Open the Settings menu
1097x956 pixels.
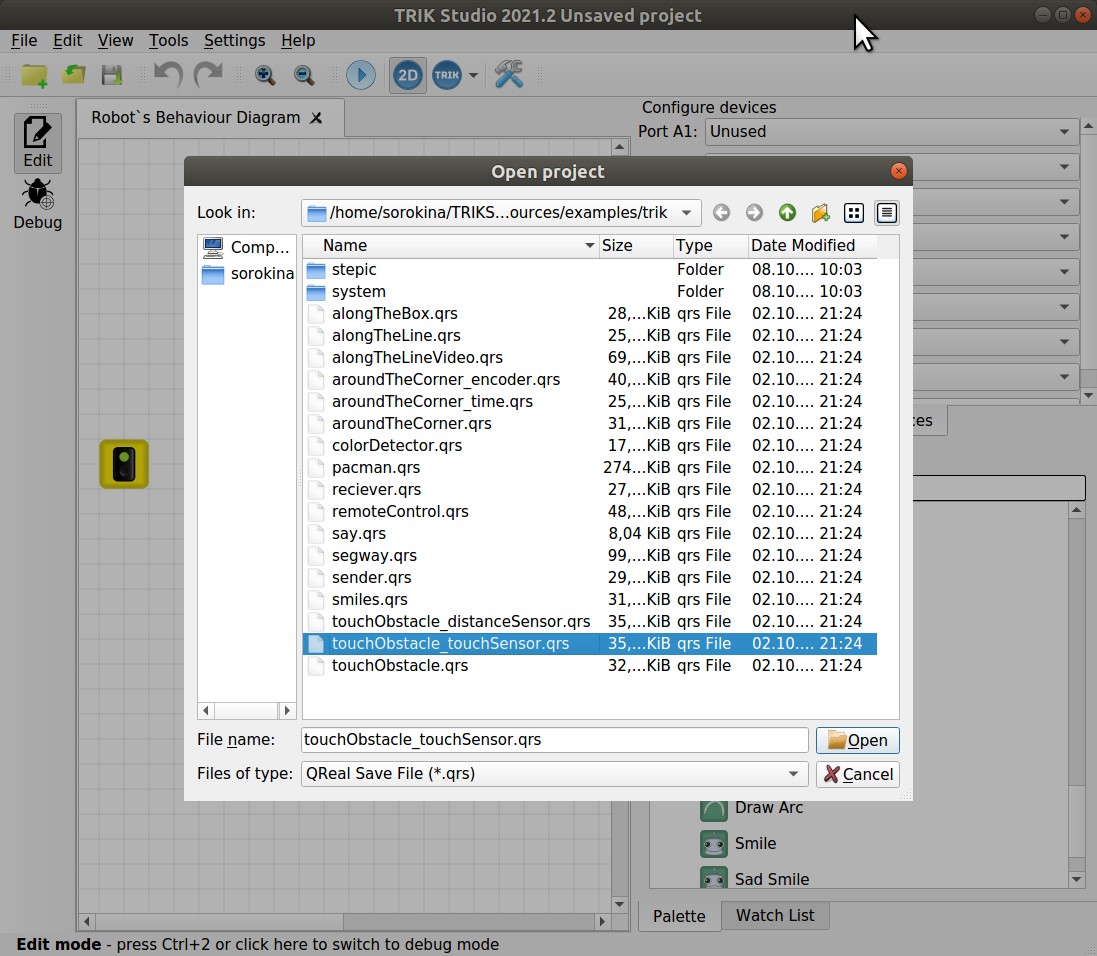234,41
